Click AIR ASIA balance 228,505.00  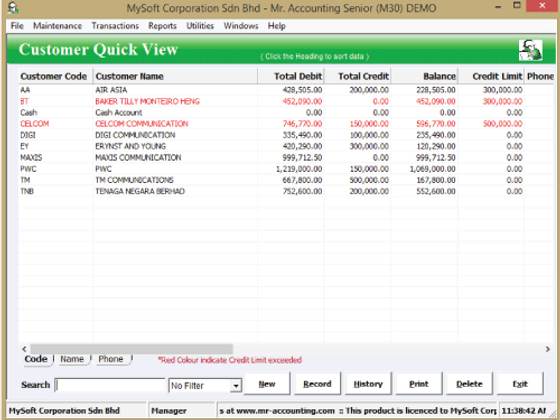coord(436,90)
